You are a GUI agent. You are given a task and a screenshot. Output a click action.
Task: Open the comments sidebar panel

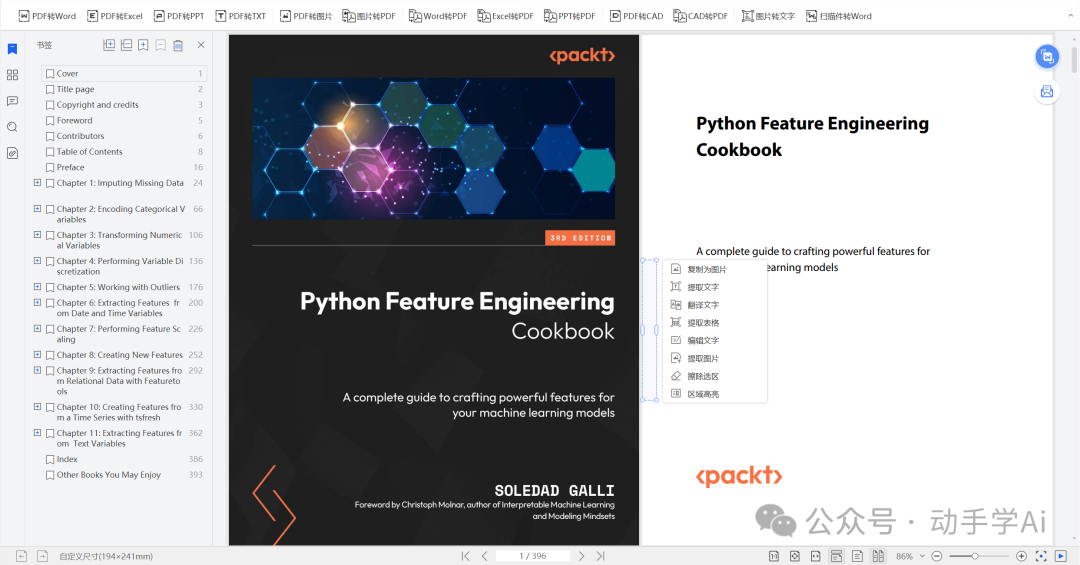click(12, 101)
